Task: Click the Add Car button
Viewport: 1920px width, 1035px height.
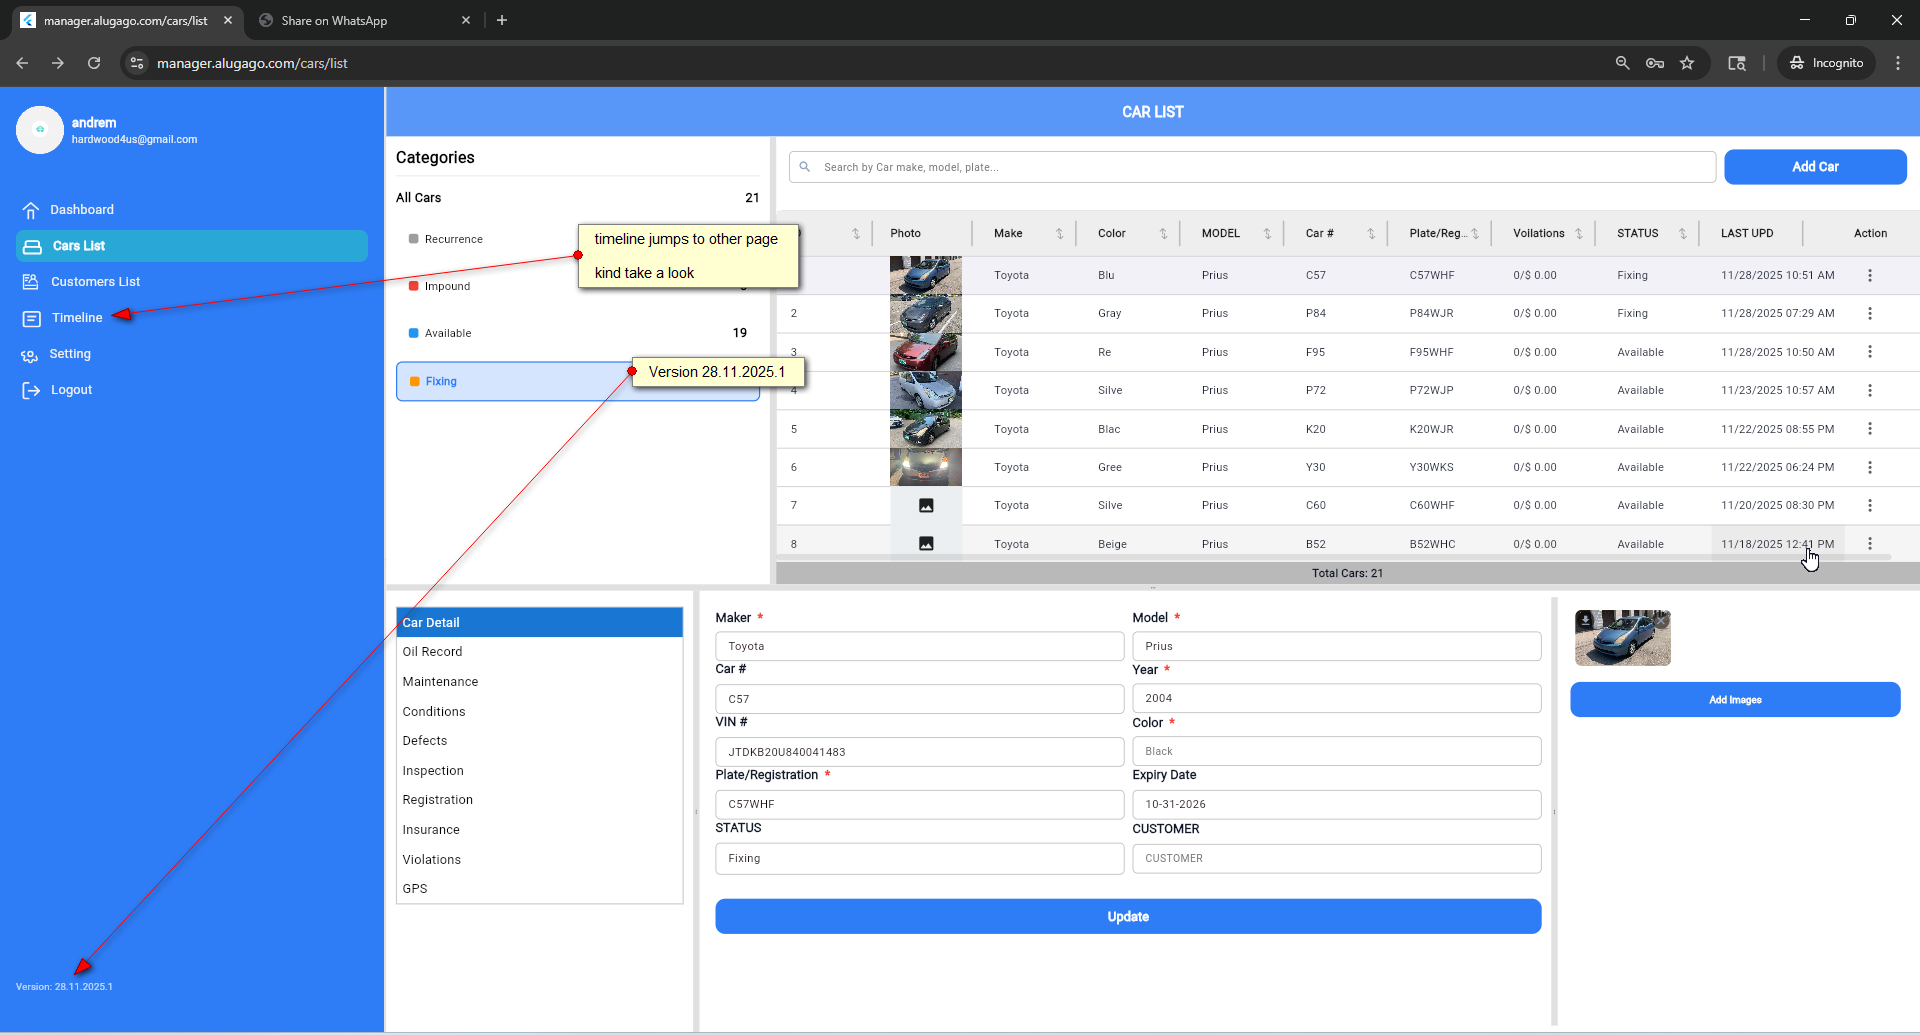Action: coord(1814,167)
